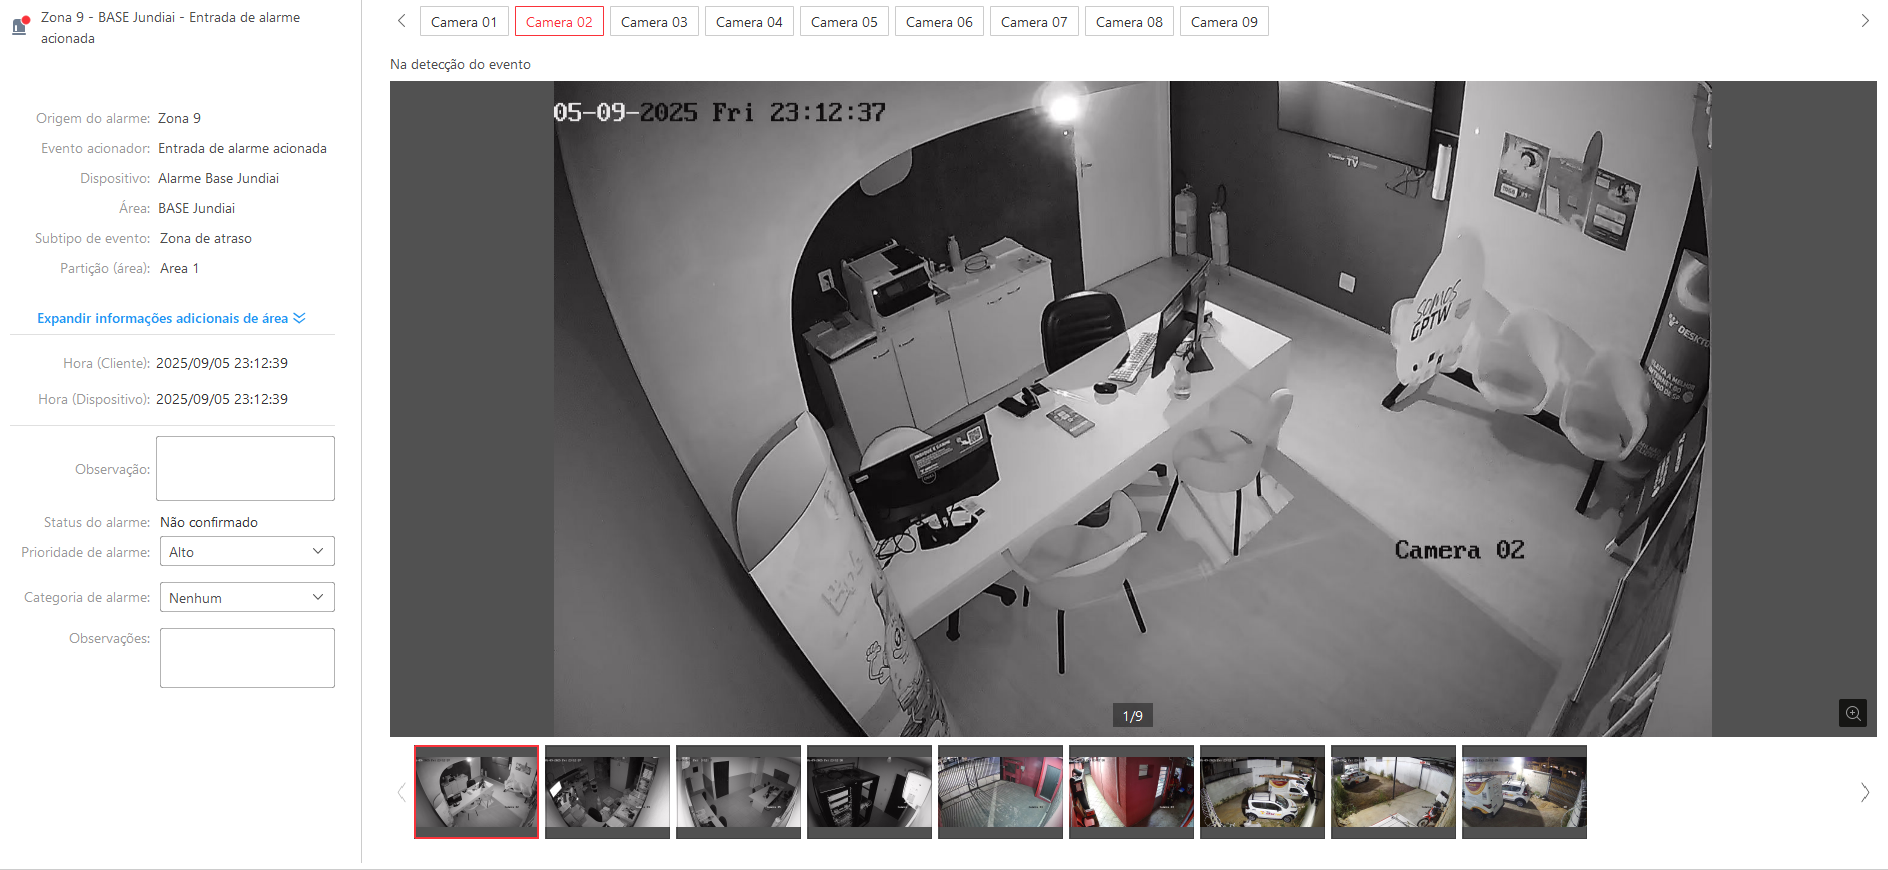Switch to the Camera 01 tab
Viewport: 1888px width, 870px height.
click(464, 22)
